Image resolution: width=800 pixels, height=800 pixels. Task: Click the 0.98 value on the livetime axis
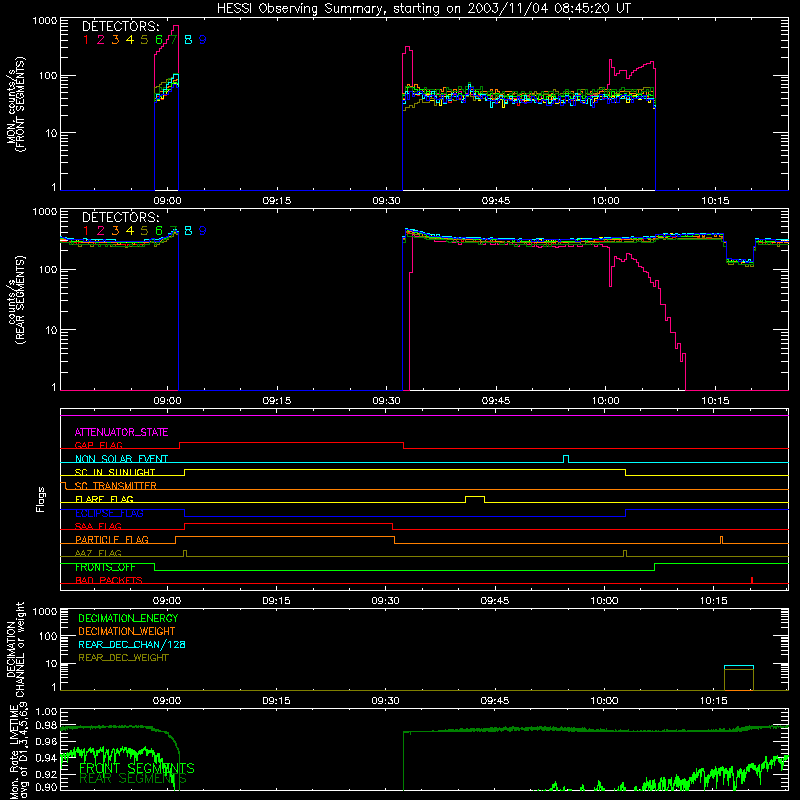(46, 725)
